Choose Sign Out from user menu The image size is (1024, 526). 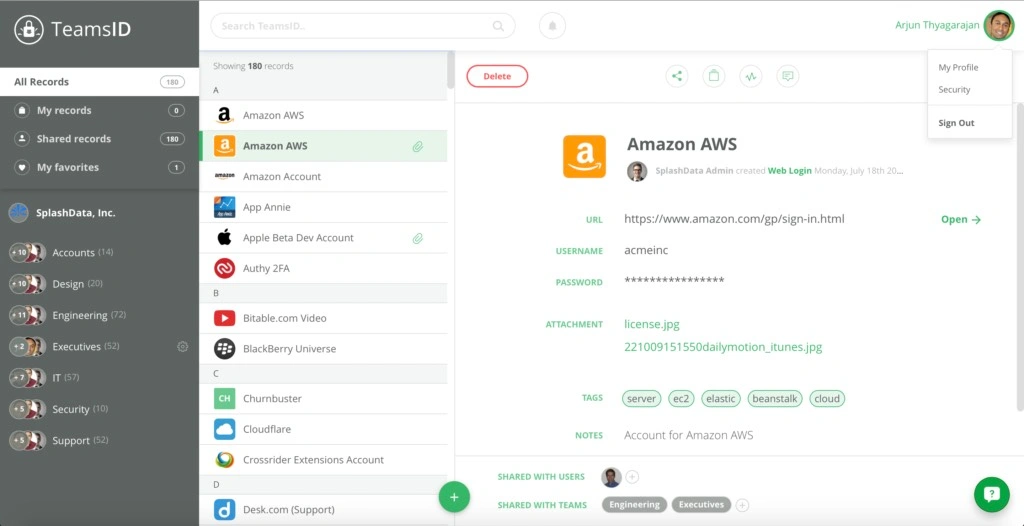[x=956, y=123]
